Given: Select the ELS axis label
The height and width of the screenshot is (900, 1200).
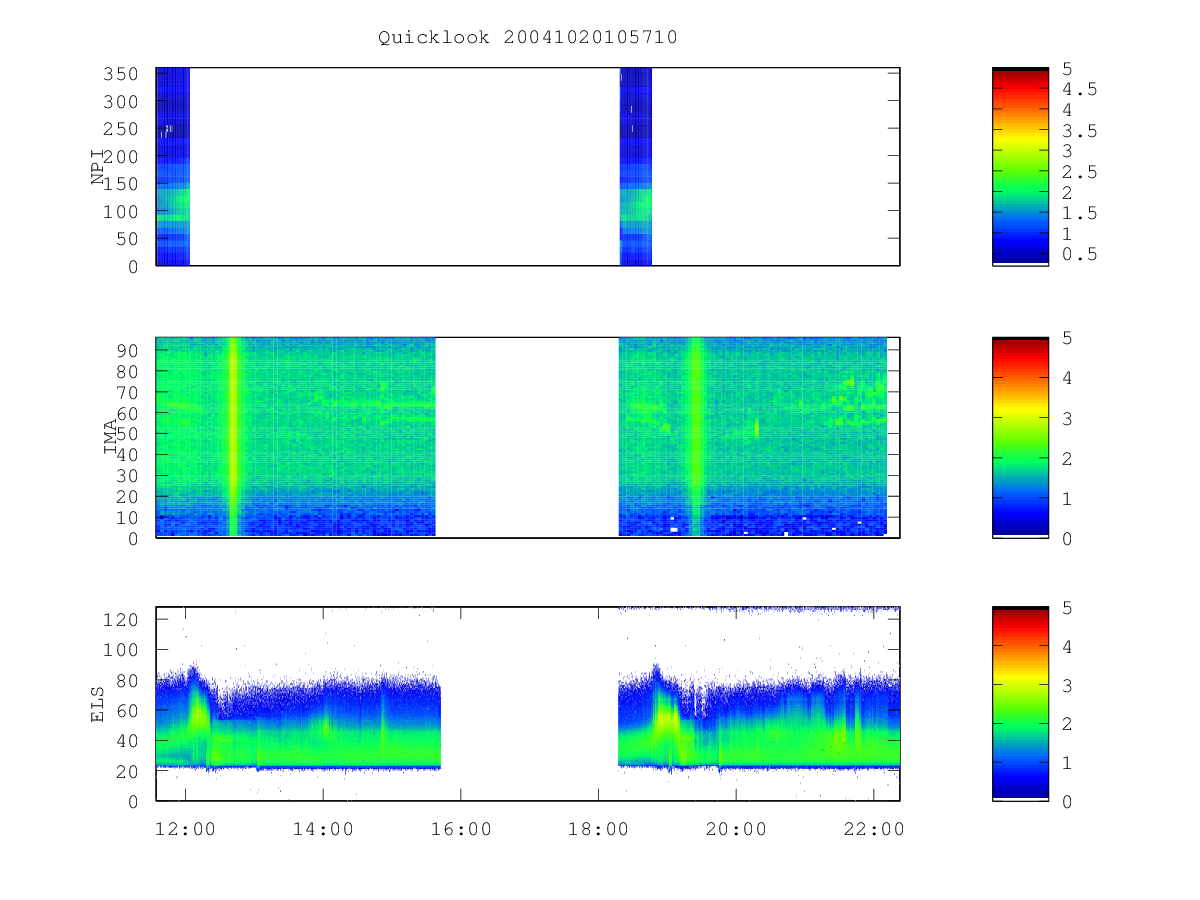Looking at the screenshot, I should pos(98,704).
